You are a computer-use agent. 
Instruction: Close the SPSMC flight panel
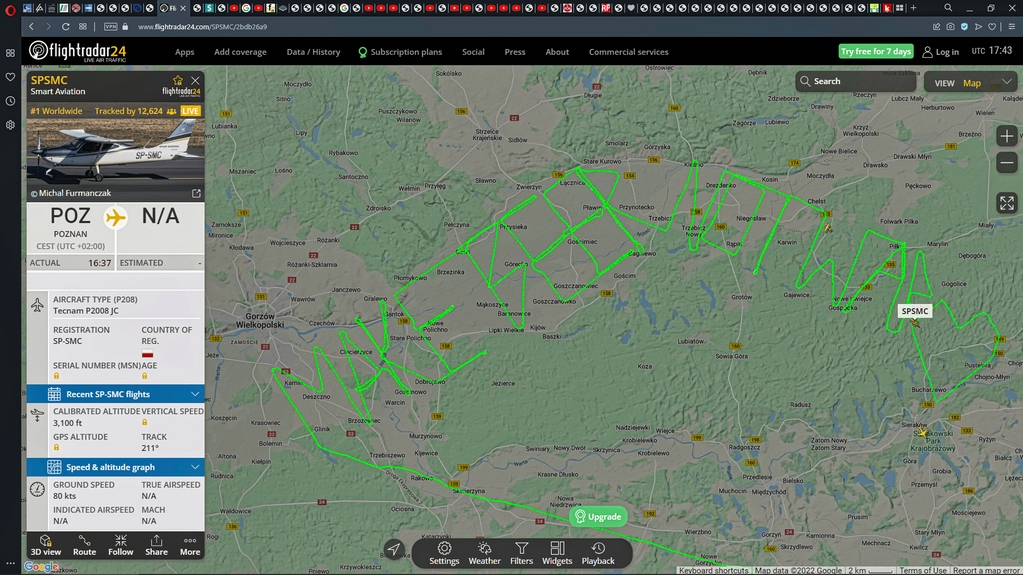195,80
